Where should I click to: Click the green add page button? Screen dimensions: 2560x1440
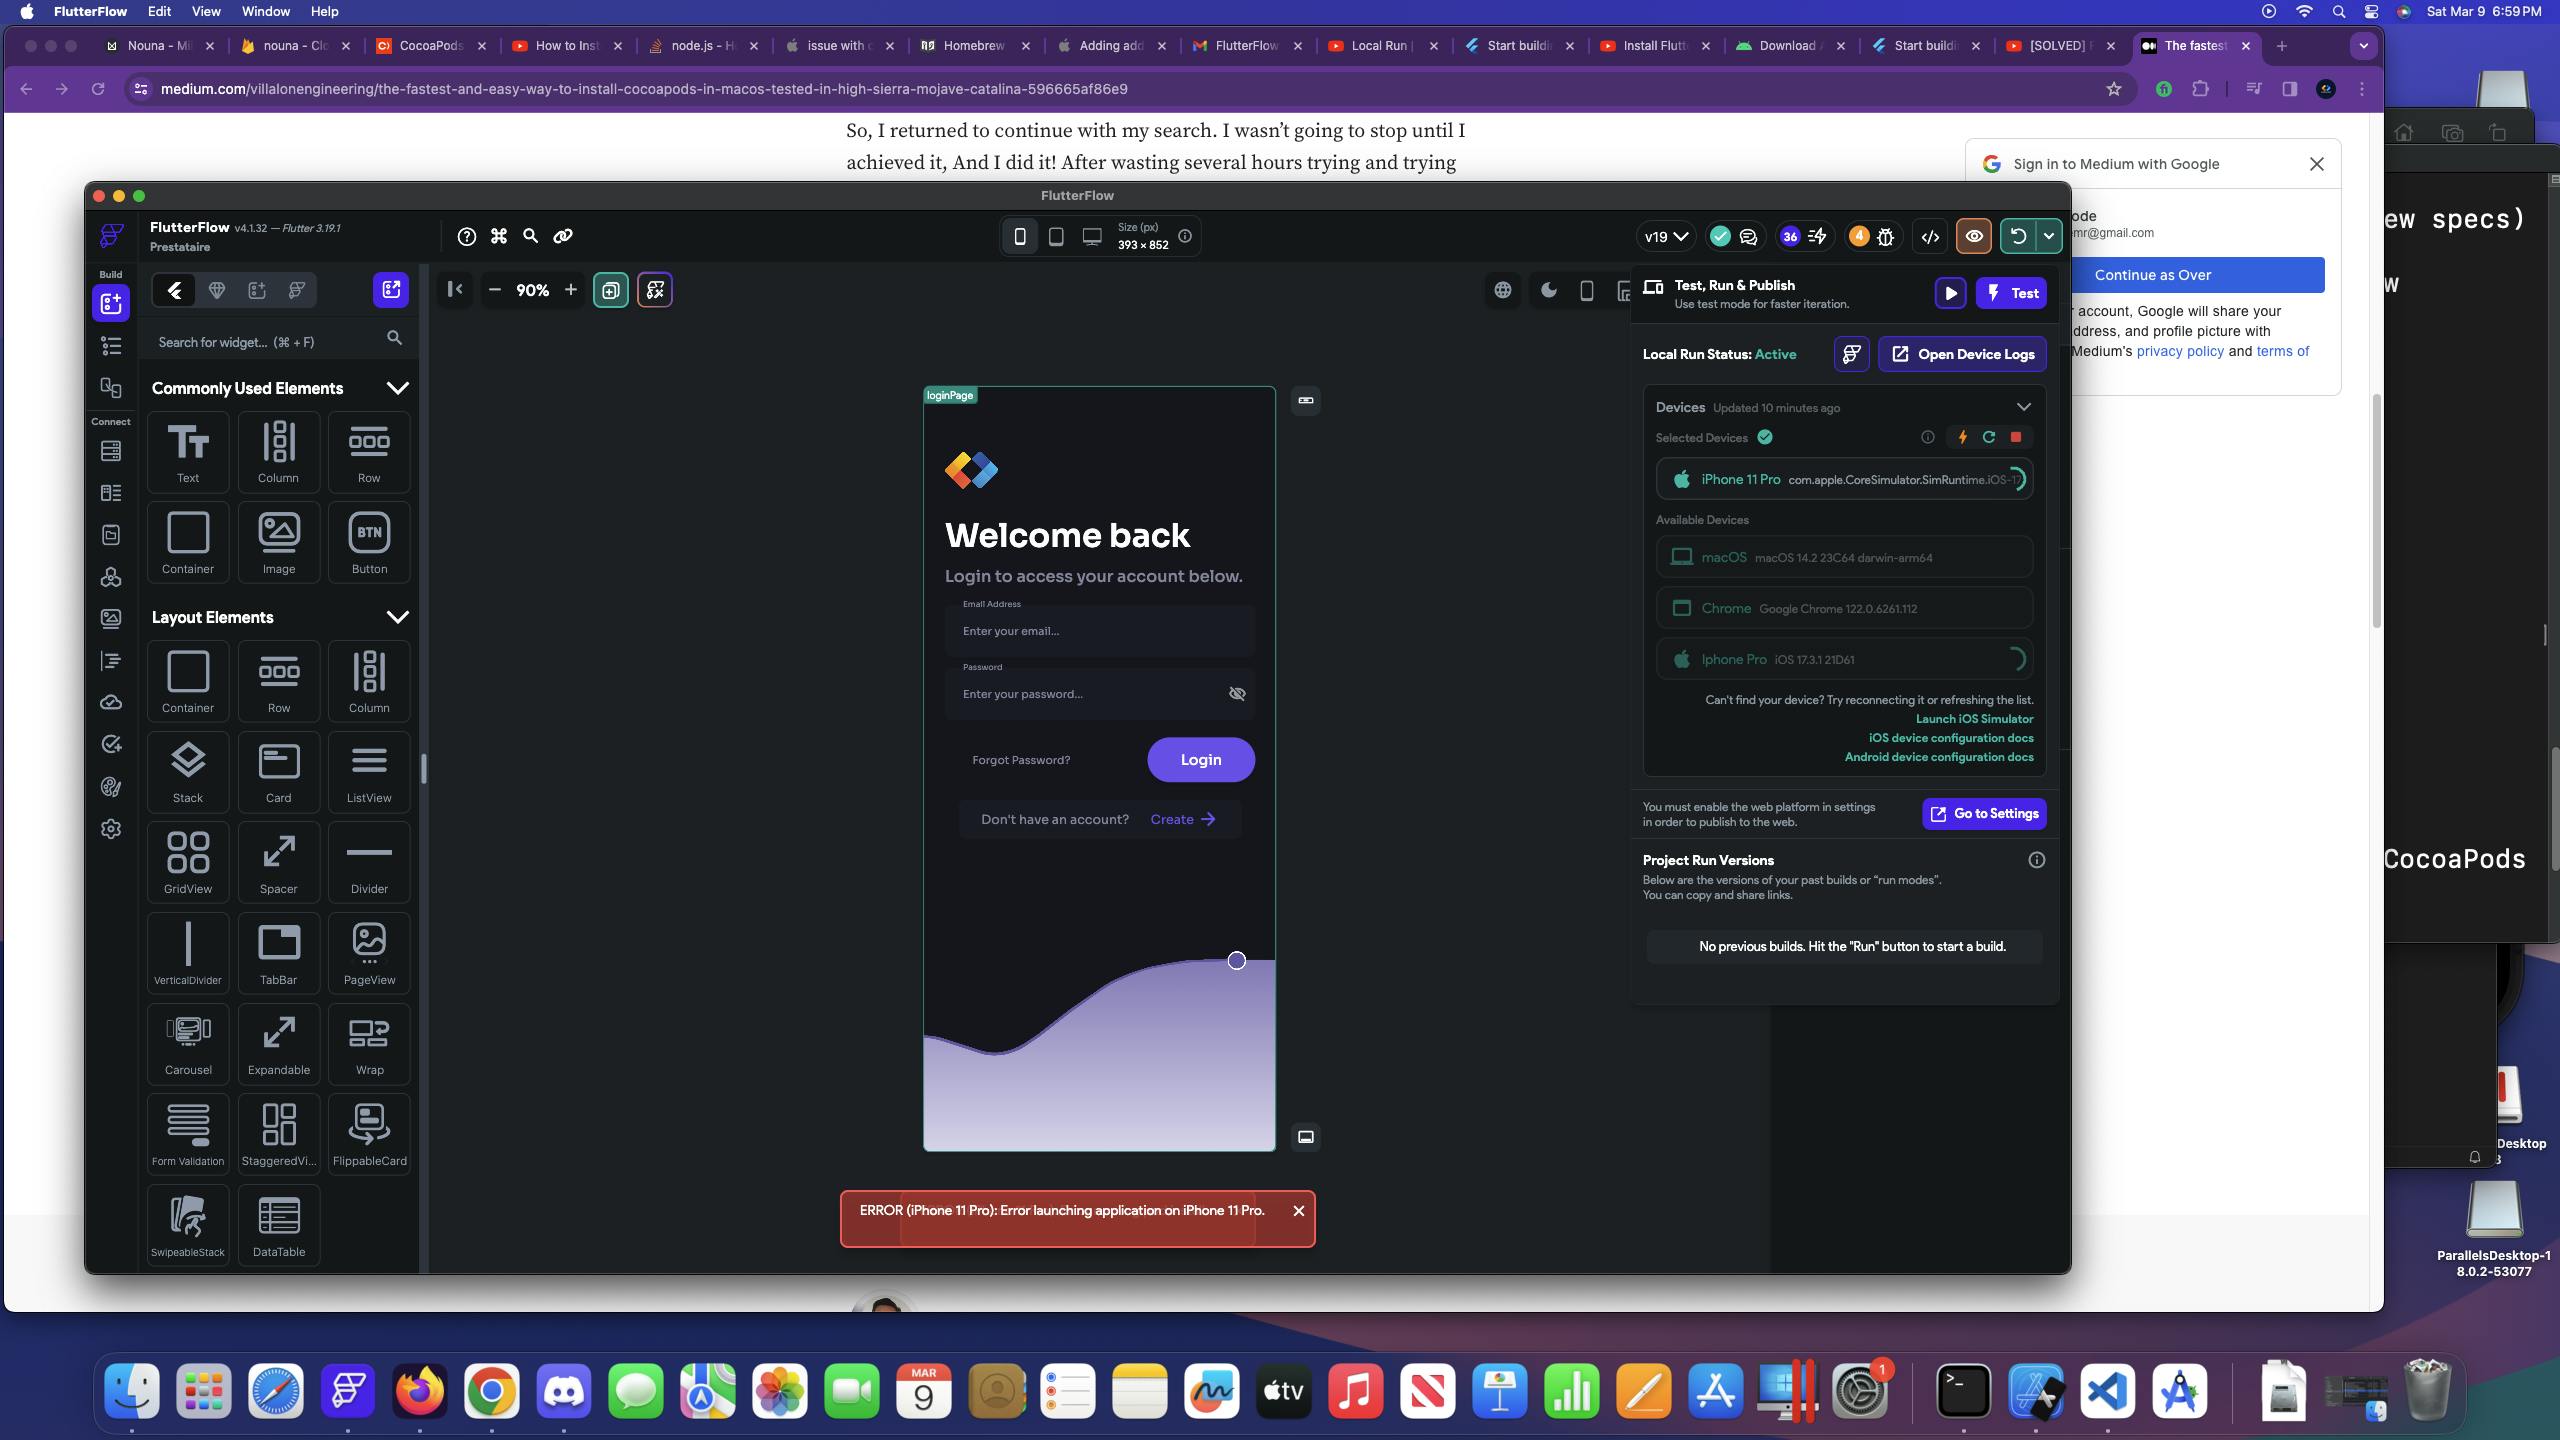(611, 290)
